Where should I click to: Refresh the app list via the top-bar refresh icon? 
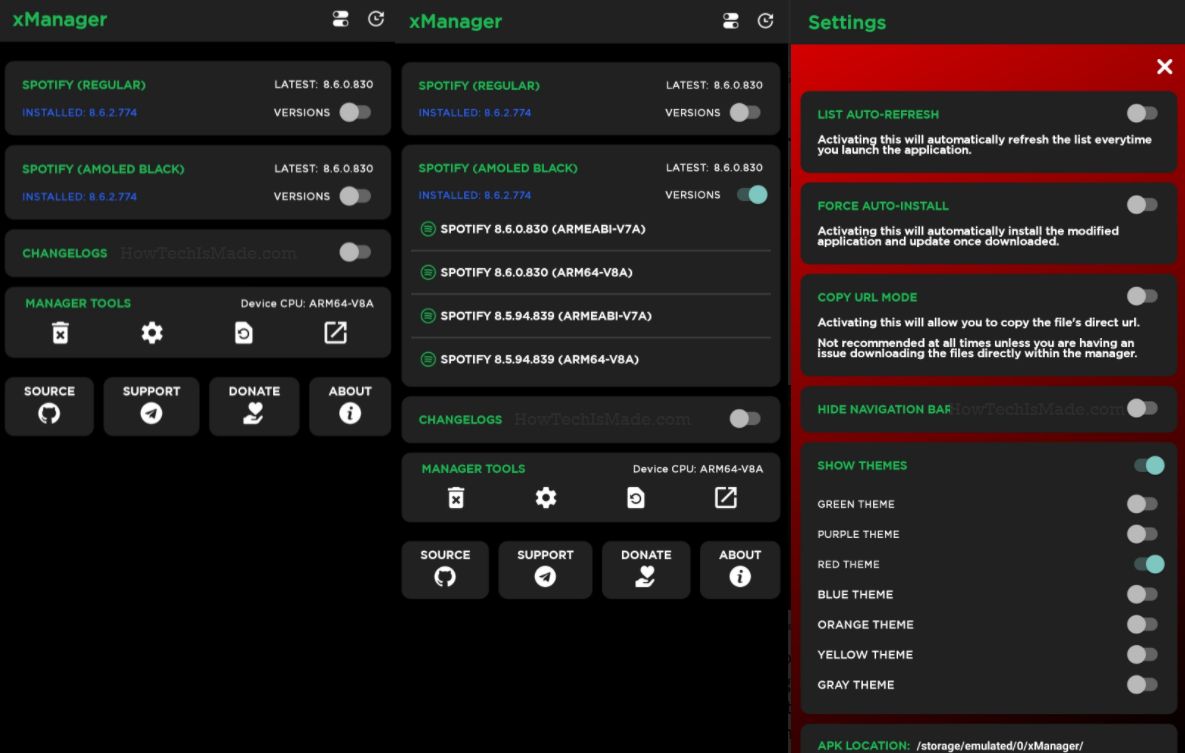point(376,18)
